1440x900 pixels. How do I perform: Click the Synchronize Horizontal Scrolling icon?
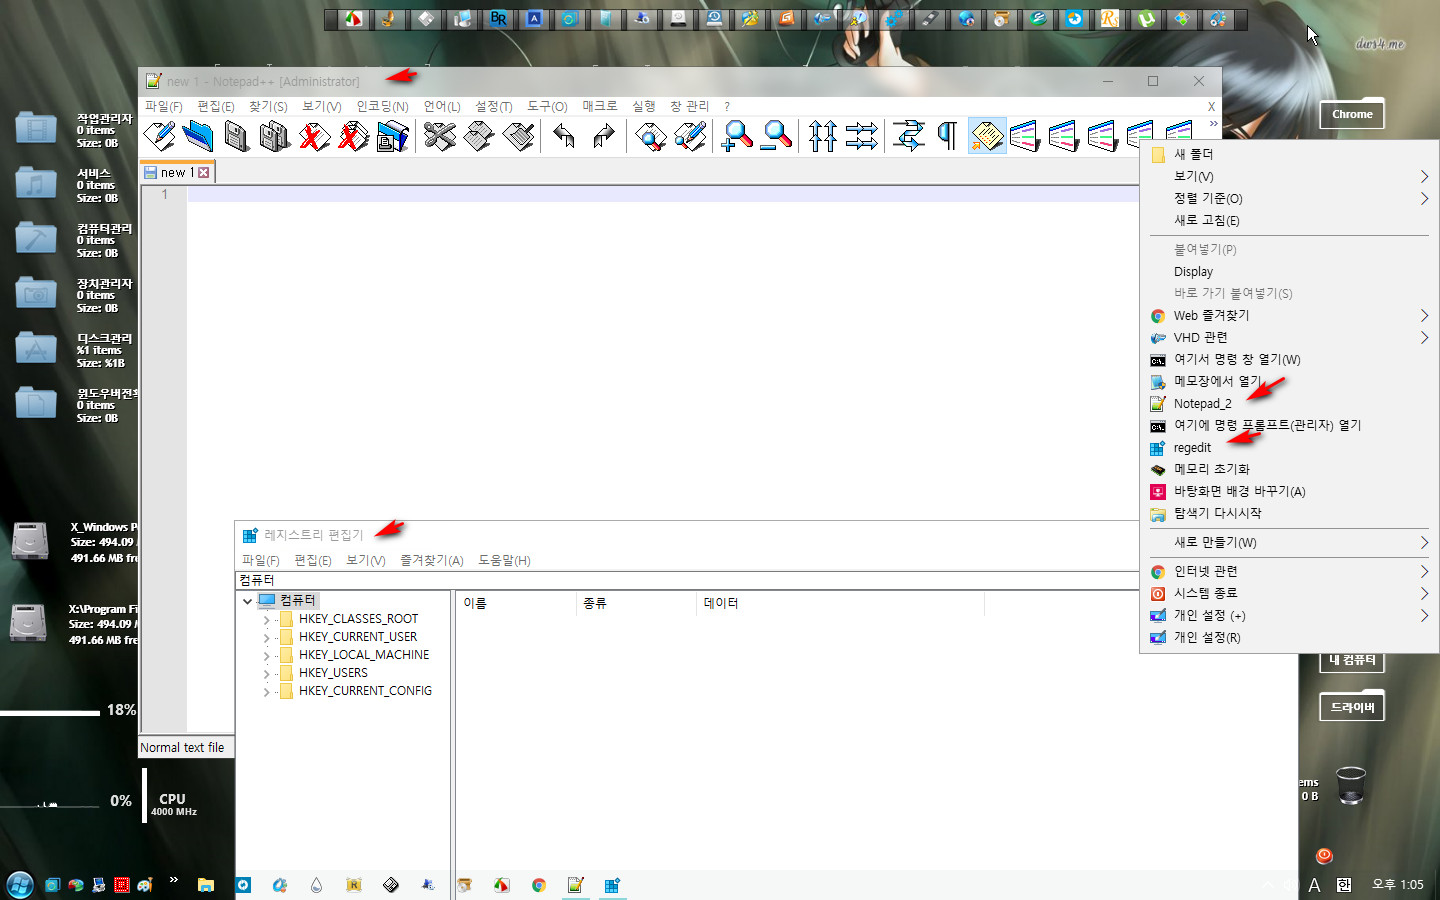[861, 136]
